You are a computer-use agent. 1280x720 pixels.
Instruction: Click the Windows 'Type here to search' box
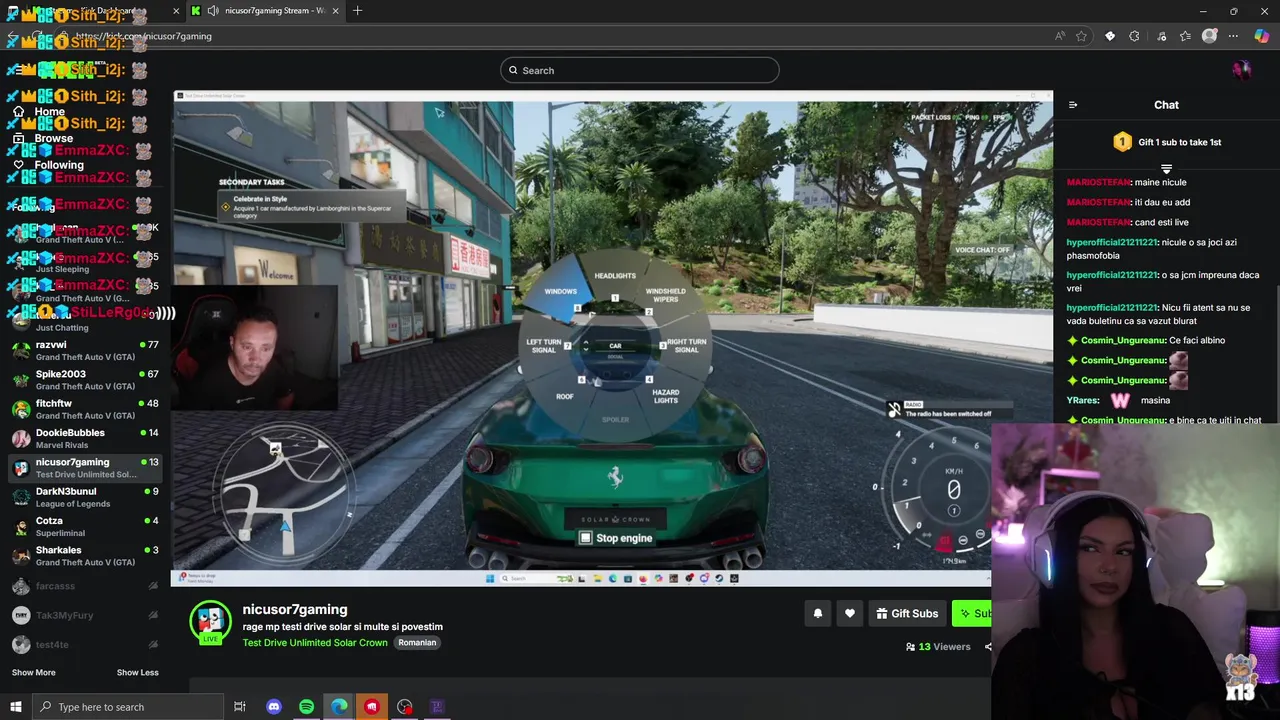point(126,707)
